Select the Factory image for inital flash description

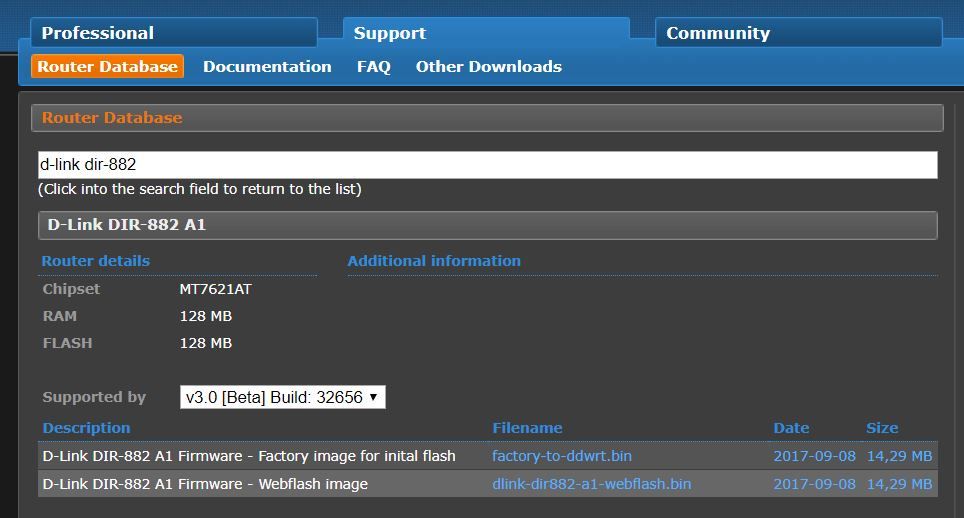249,456
